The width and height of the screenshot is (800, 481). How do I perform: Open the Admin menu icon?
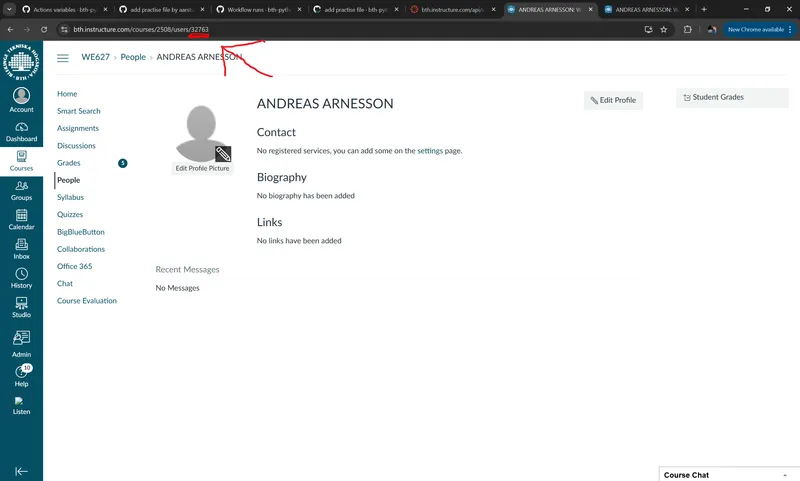point(21,343)
